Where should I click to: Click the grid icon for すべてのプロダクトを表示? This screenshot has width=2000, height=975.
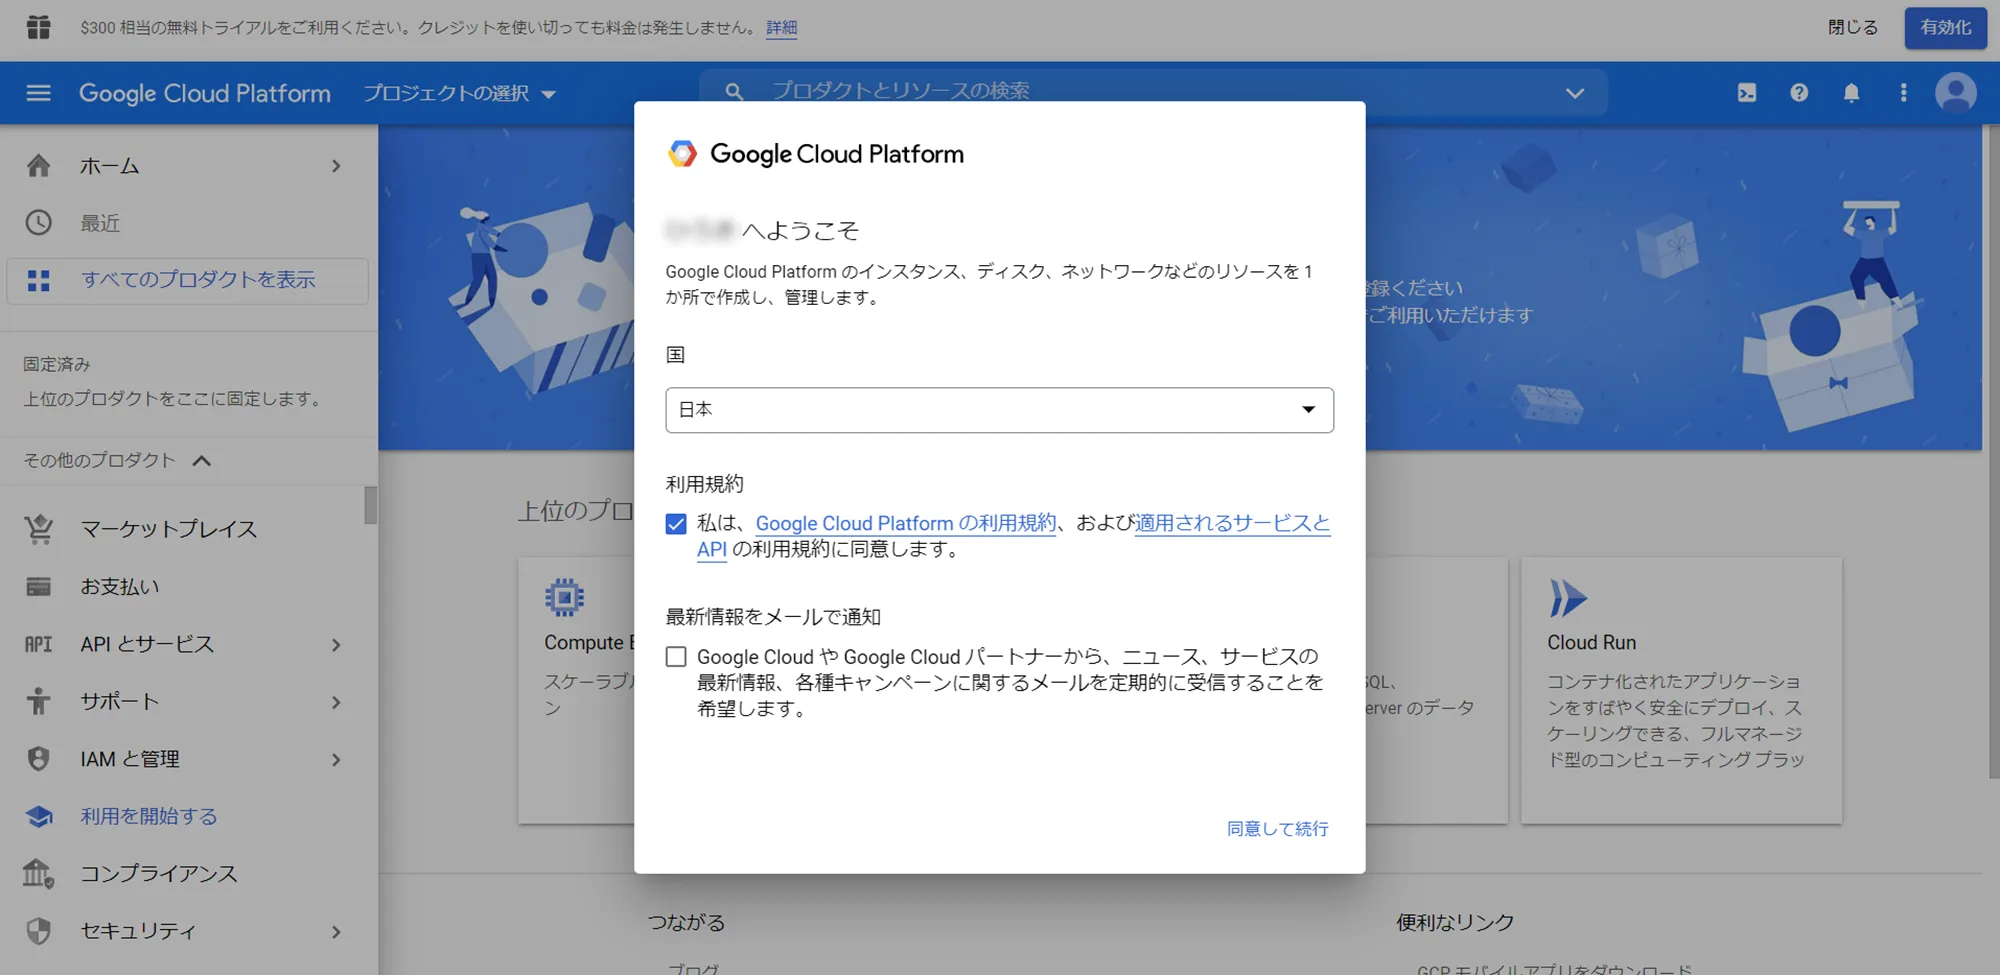coord(38,280)
